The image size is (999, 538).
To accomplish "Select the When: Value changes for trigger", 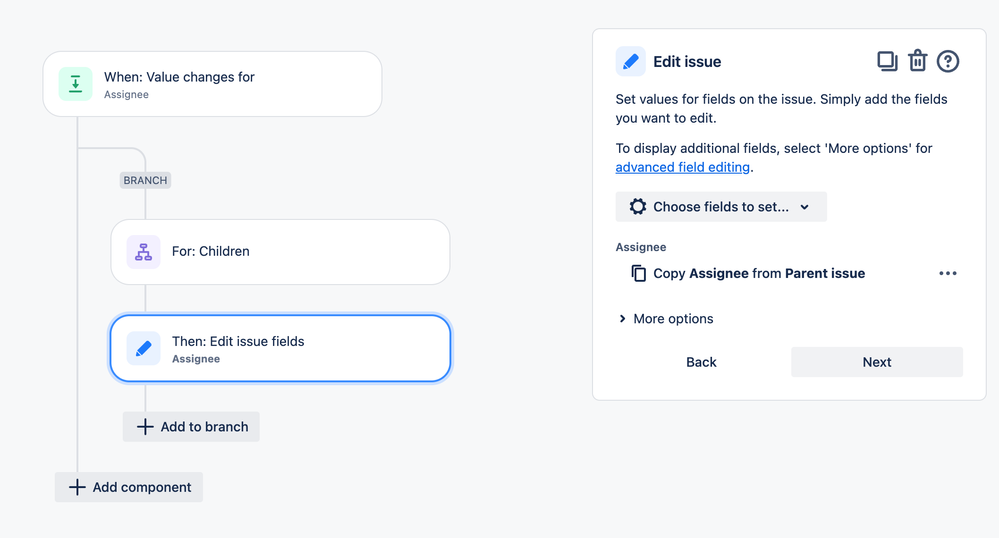I will pos(230,84).
